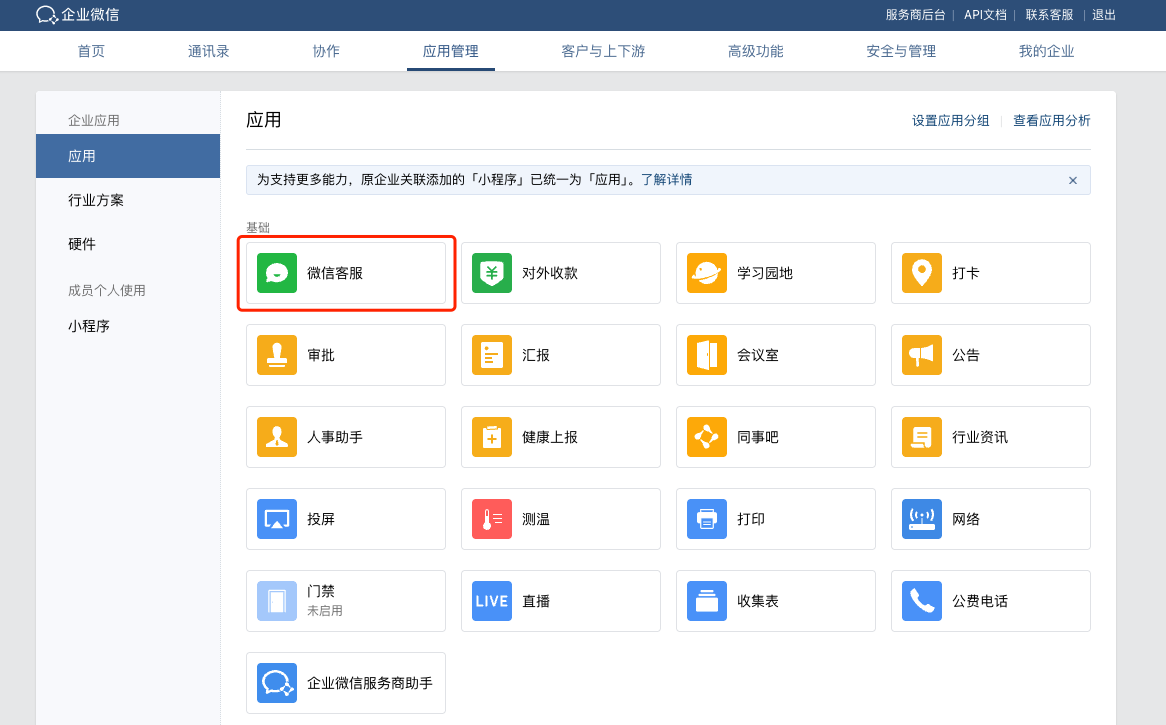
Task: Click the 联系客服 link
Action: (x=1049, y=15)
